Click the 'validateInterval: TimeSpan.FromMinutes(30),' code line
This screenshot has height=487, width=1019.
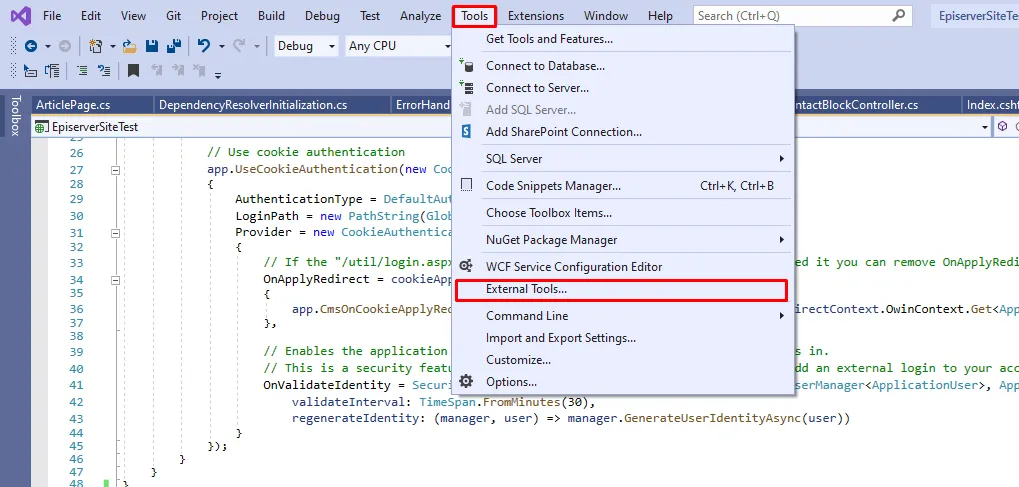(444, 402)
